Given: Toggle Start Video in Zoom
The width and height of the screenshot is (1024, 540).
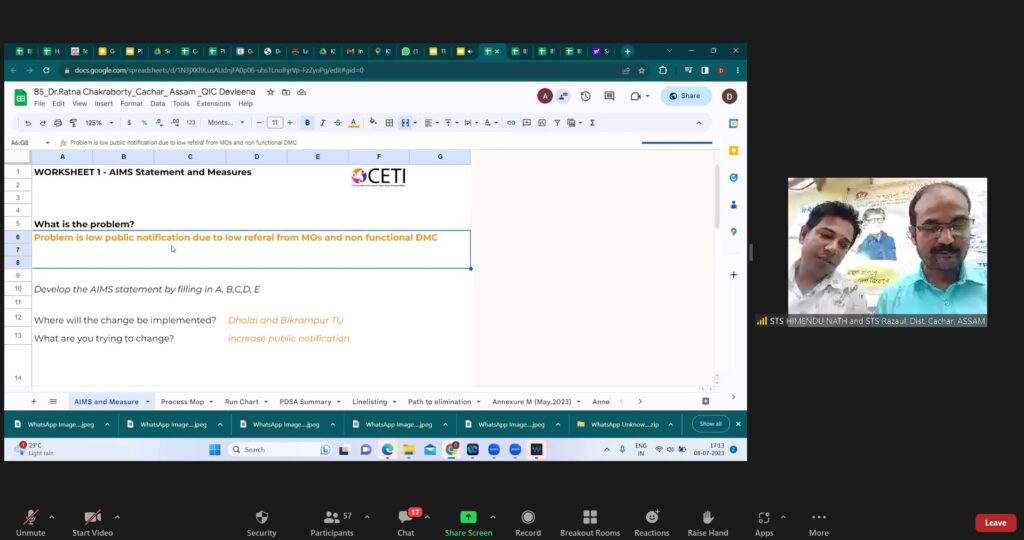Looking at the screenshot, I should click(92, 517).
